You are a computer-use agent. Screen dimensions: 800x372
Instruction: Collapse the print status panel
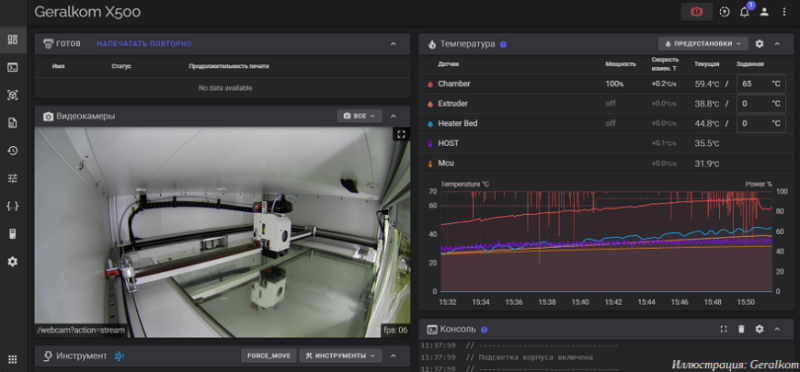pos(393,44)
